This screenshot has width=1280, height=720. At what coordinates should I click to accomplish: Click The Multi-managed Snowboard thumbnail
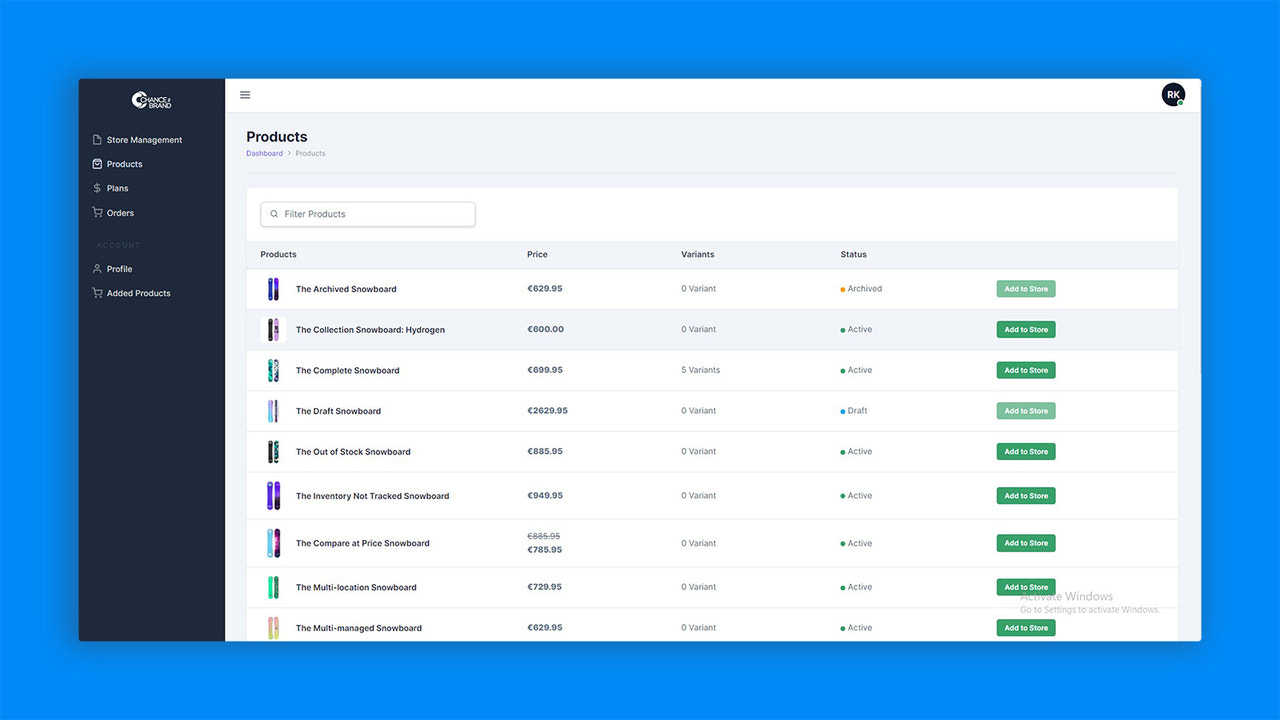[273, 628]
